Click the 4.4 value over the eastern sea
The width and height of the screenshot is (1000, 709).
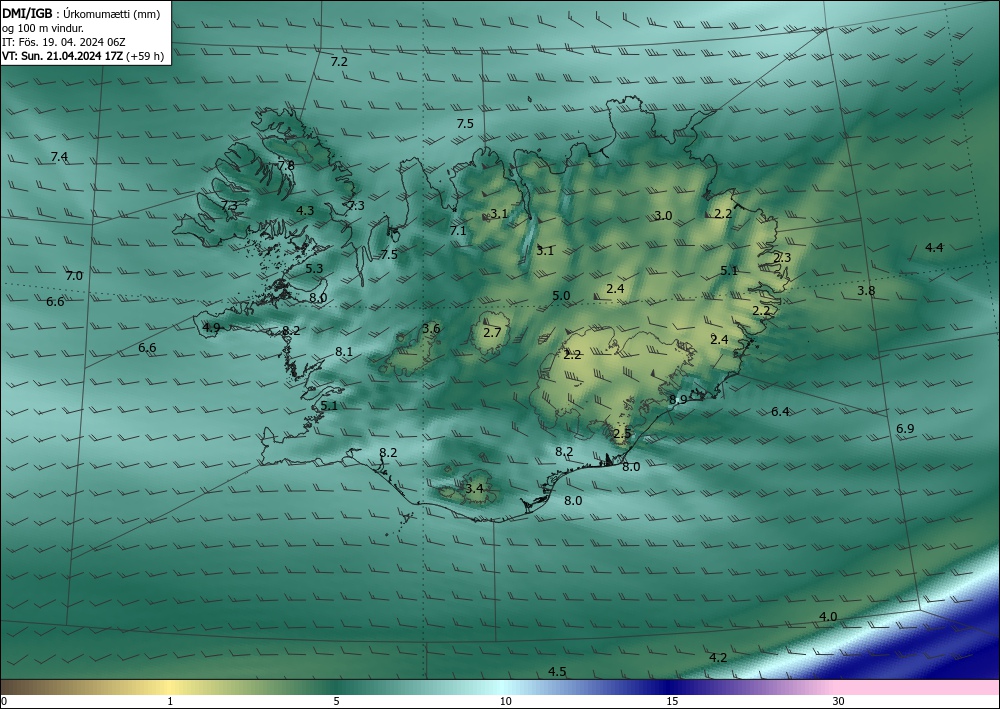click(x=934, y=247)
